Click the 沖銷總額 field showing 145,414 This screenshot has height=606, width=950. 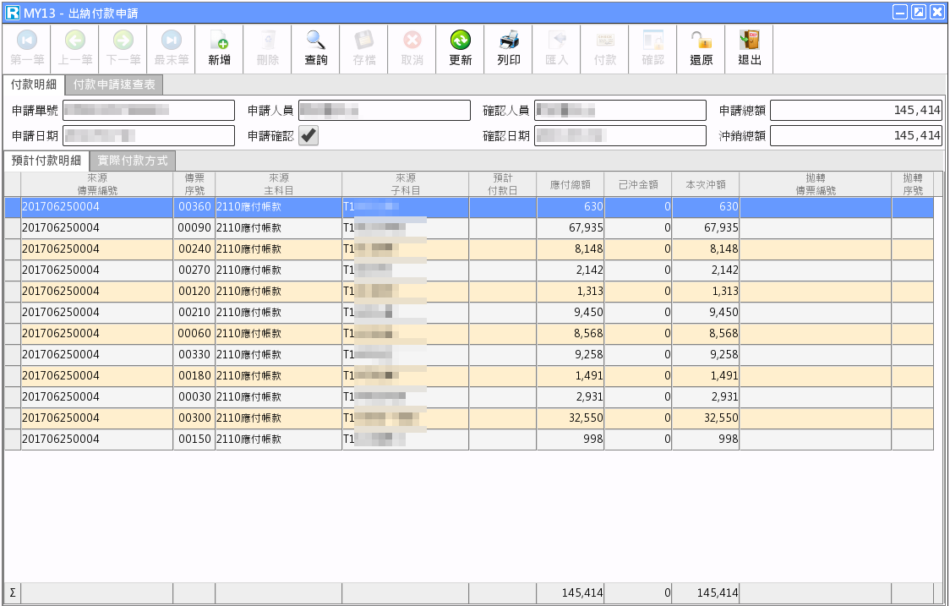point(856,136)
